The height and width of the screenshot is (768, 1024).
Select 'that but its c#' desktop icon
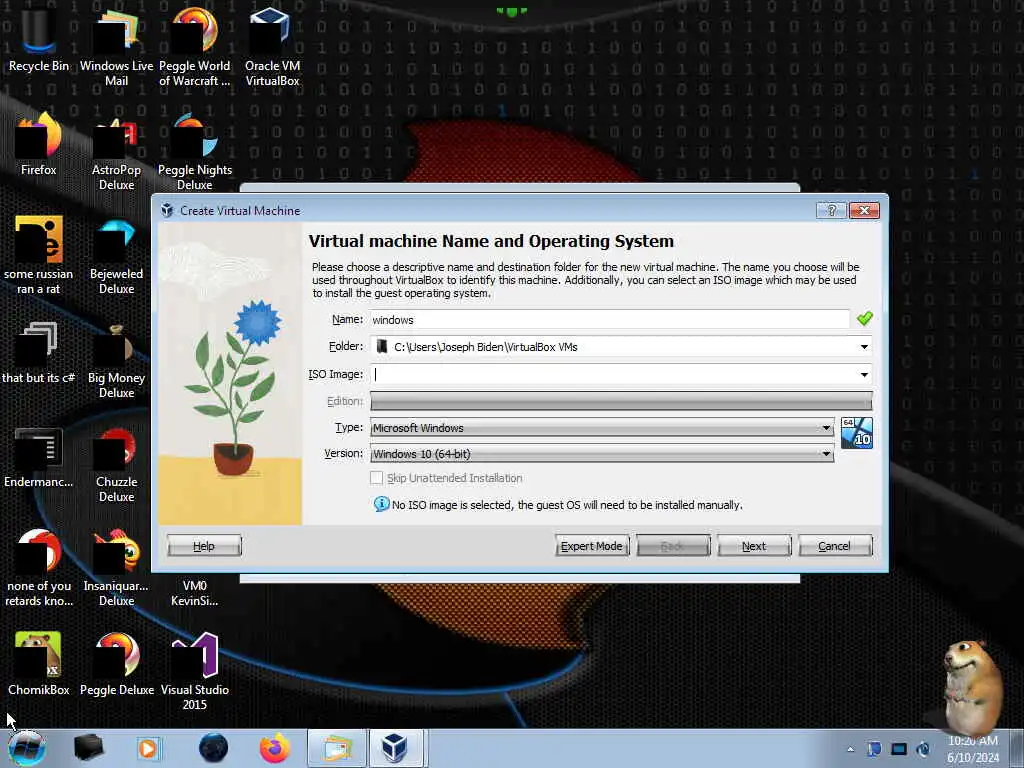(x=39, y=353)
